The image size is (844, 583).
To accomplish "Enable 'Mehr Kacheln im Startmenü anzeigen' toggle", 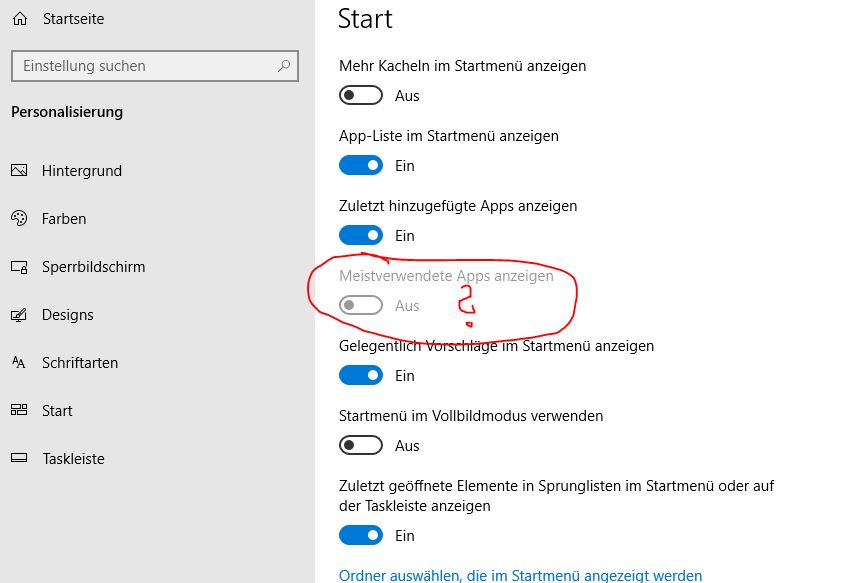I will click(x=361, y=95).
